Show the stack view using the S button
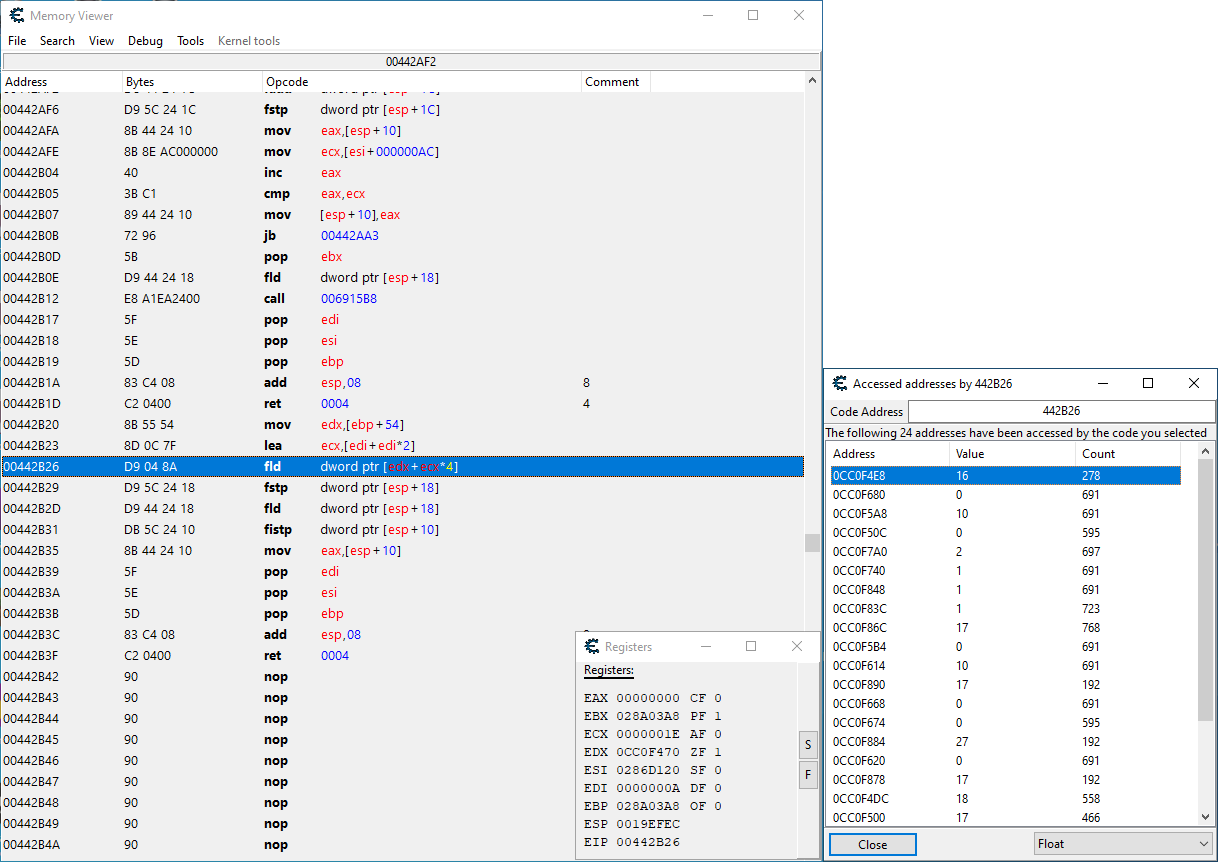The image size is (1218, 862). click(808, 744)
